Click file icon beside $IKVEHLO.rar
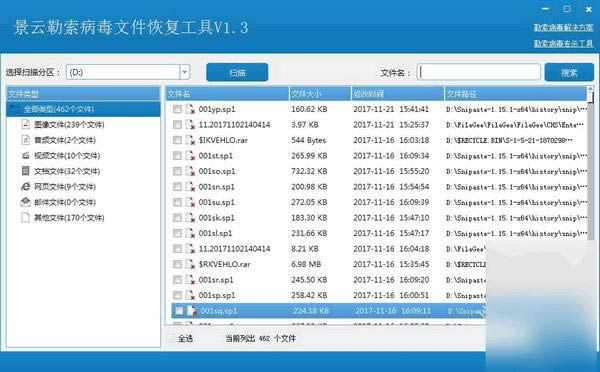This screenshot has height=372, width=600. [x=190, y=140]
